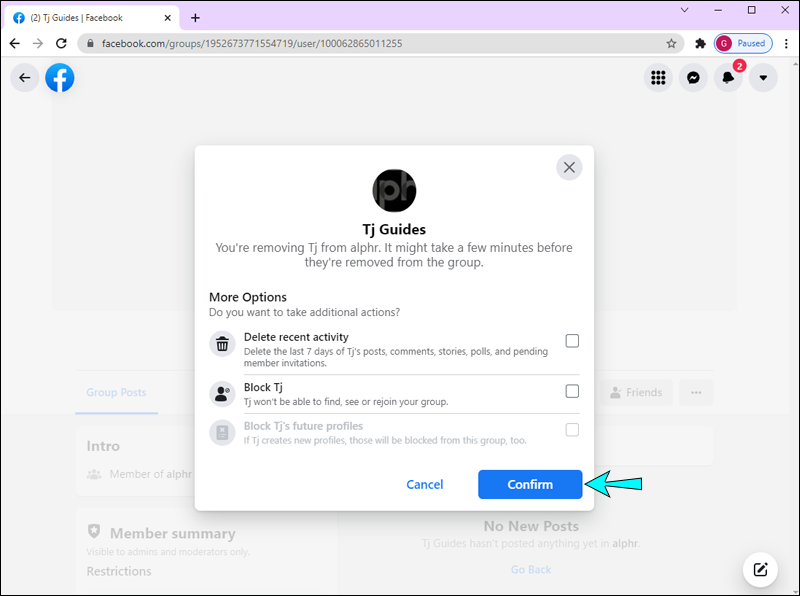This screenshot has height=596, width=800.
Task: Open the Facebook menu grid icon
Action: [x=658, y=78]
